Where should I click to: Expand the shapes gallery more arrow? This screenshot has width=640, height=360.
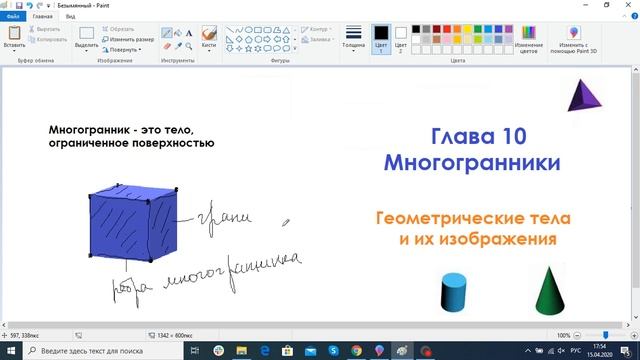coord(295,49)
